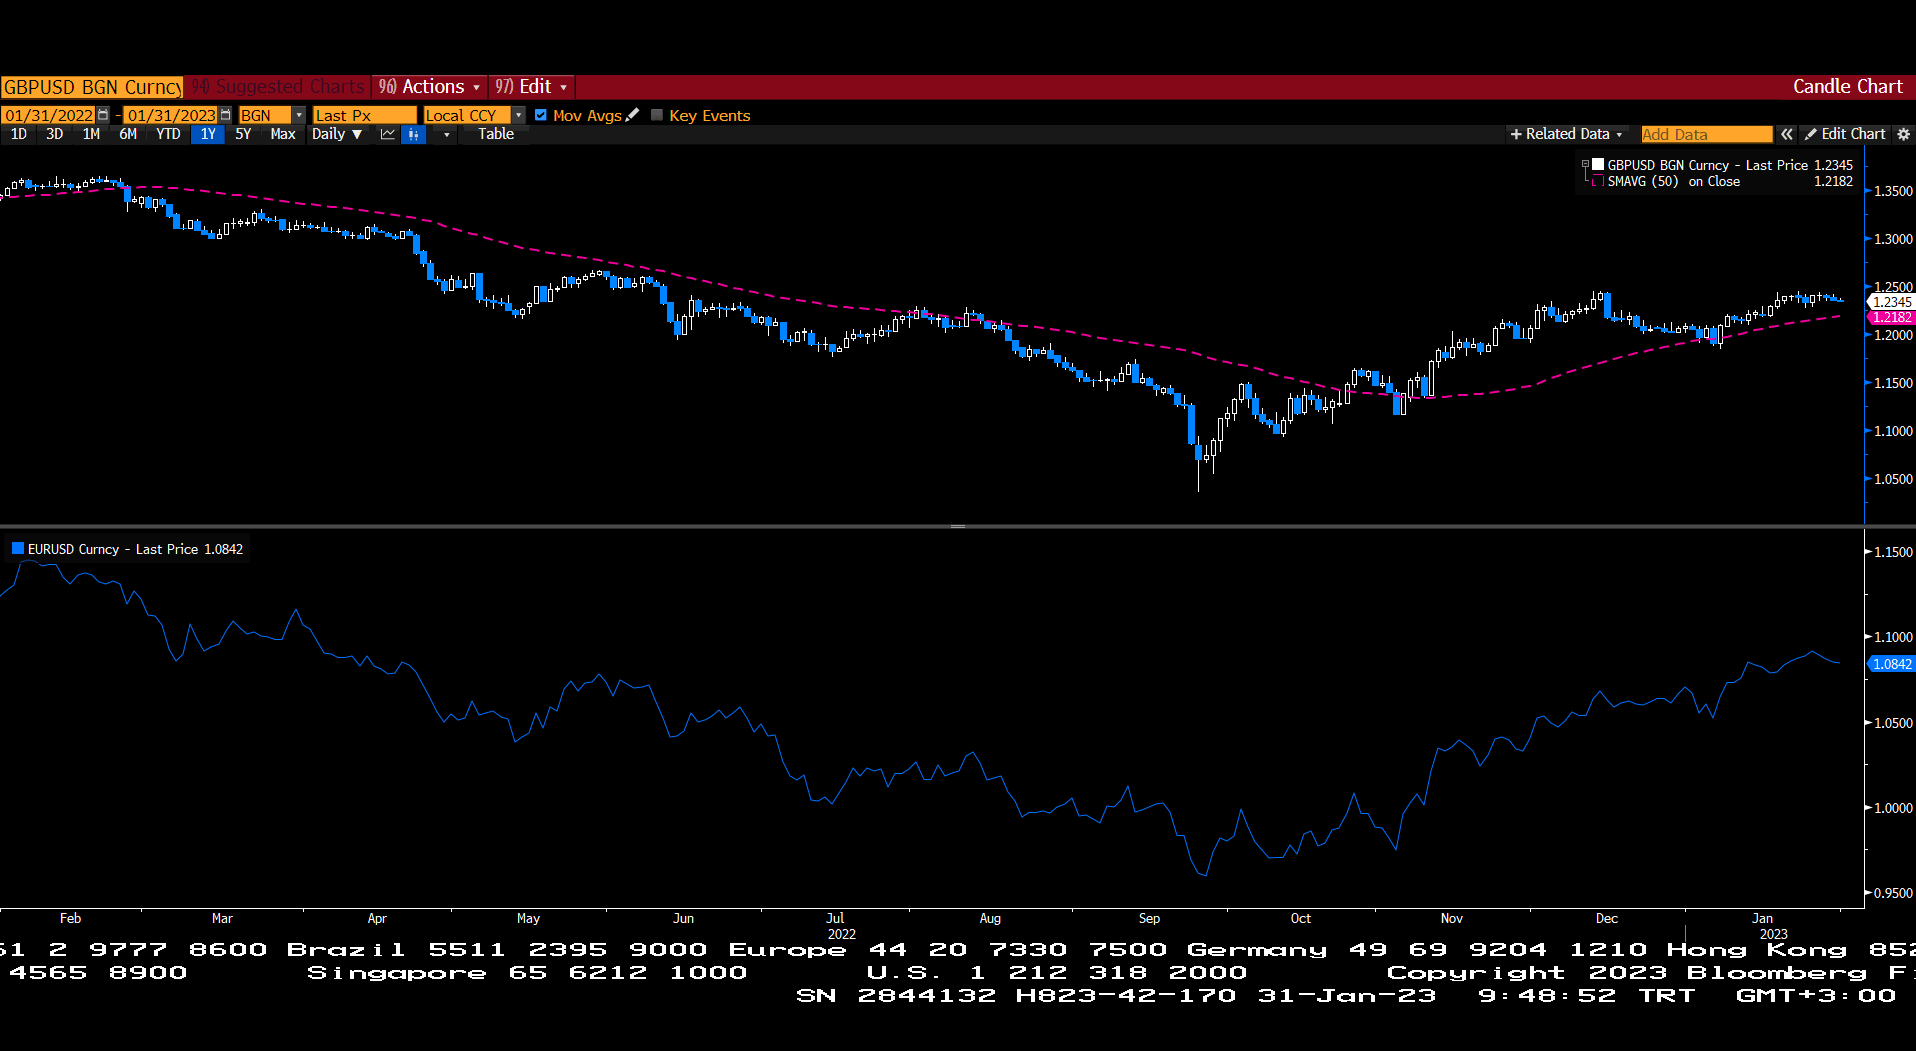Click the Sep label on the time axis
This screenshot has width=1916, height=1051.
coord(1149,918)
